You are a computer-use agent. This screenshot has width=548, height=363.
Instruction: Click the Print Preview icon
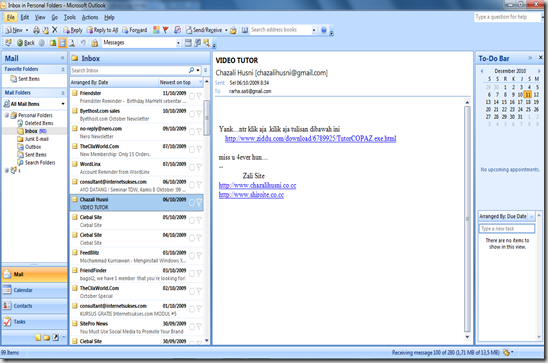72,43
